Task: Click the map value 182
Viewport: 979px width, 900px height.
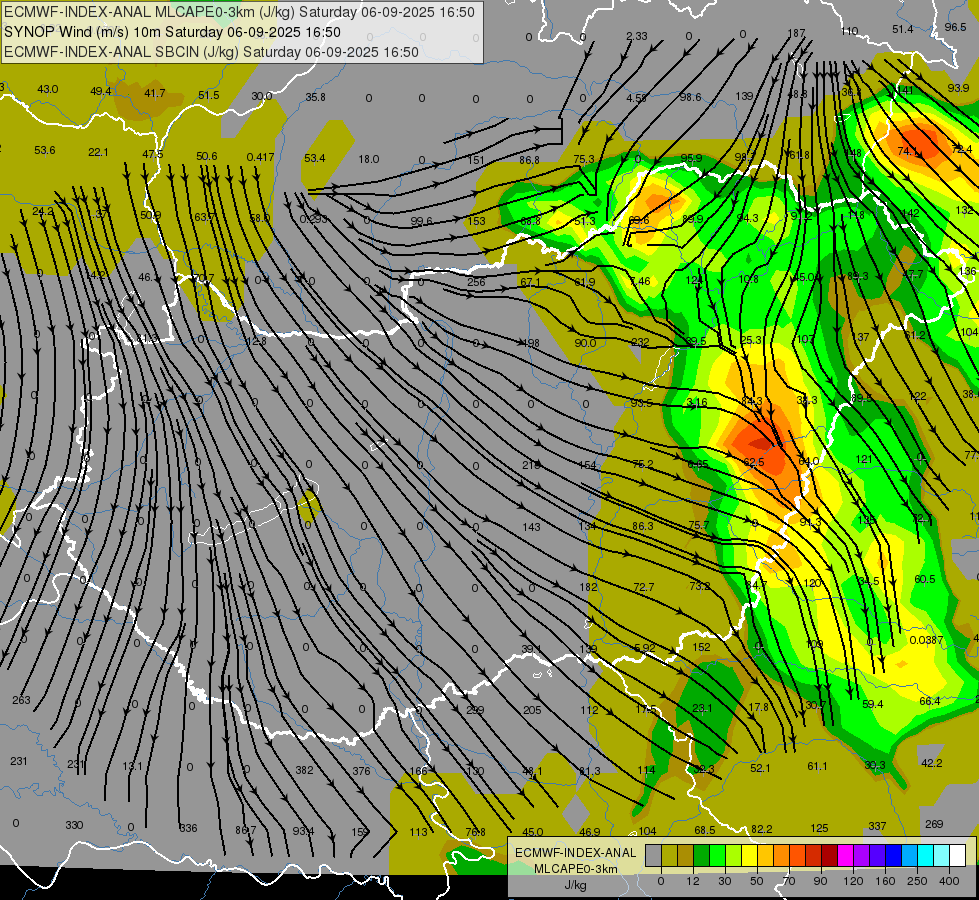Action: click(x=588, y=587)
